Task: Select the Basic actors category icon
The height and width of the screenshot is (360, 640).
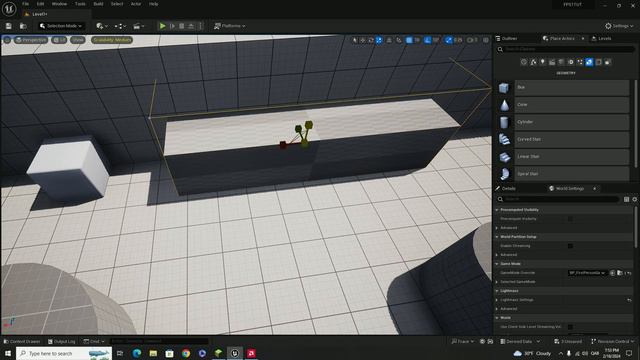Action: click(x=533, y=62)
